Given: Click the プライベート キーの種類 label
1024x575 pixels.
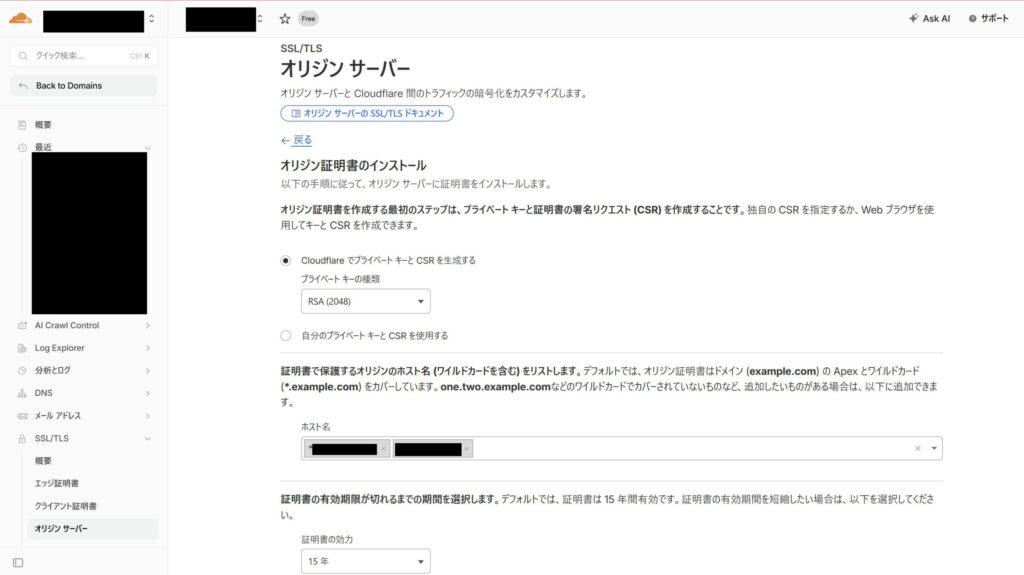Looking at the screenshot, I should [x=340, y=279].
